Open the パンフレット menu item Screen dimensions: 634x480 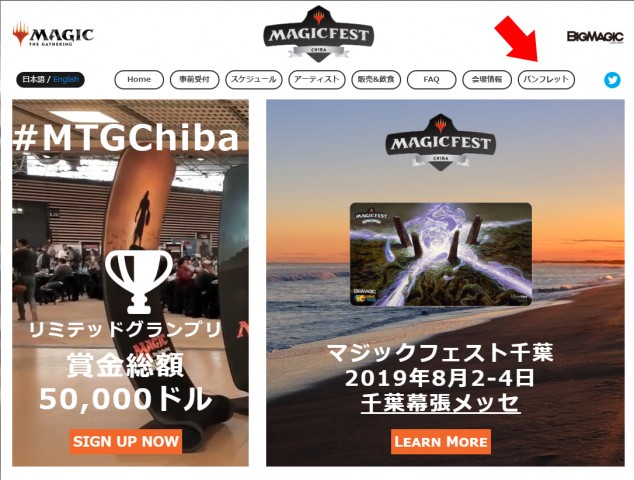tap(546, 80)
